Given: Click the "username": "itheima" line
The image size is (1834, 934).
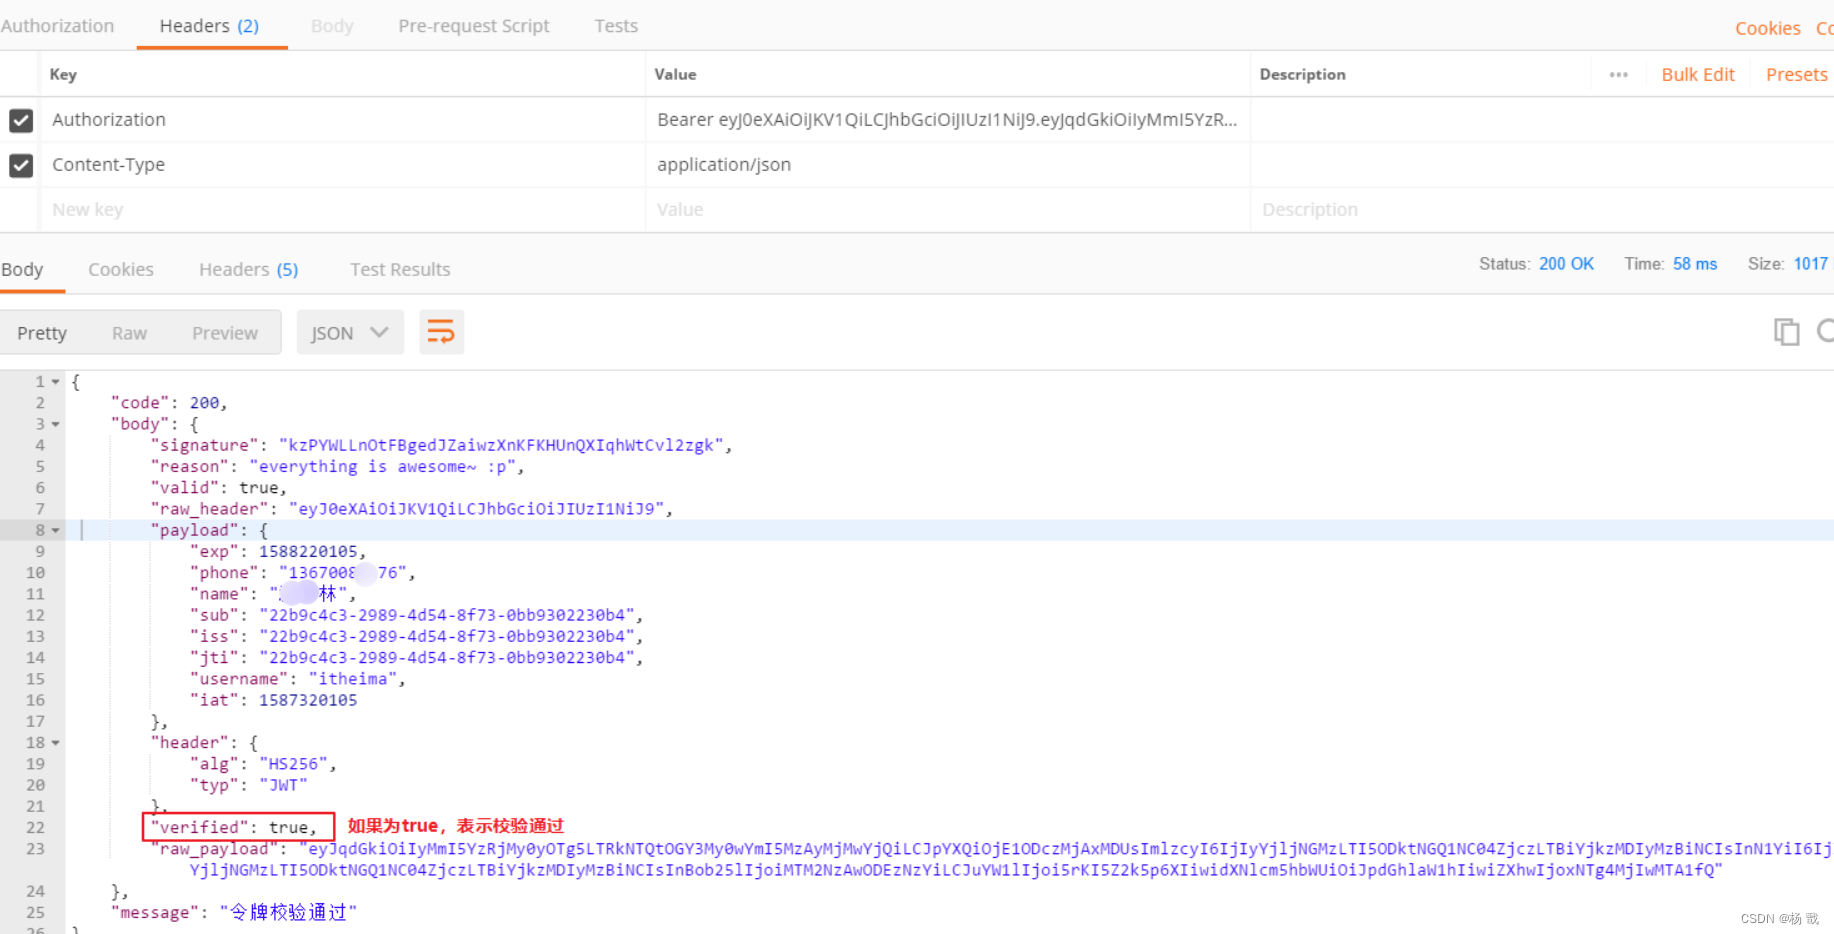Looking at the screenshot, I should point(298,679).
